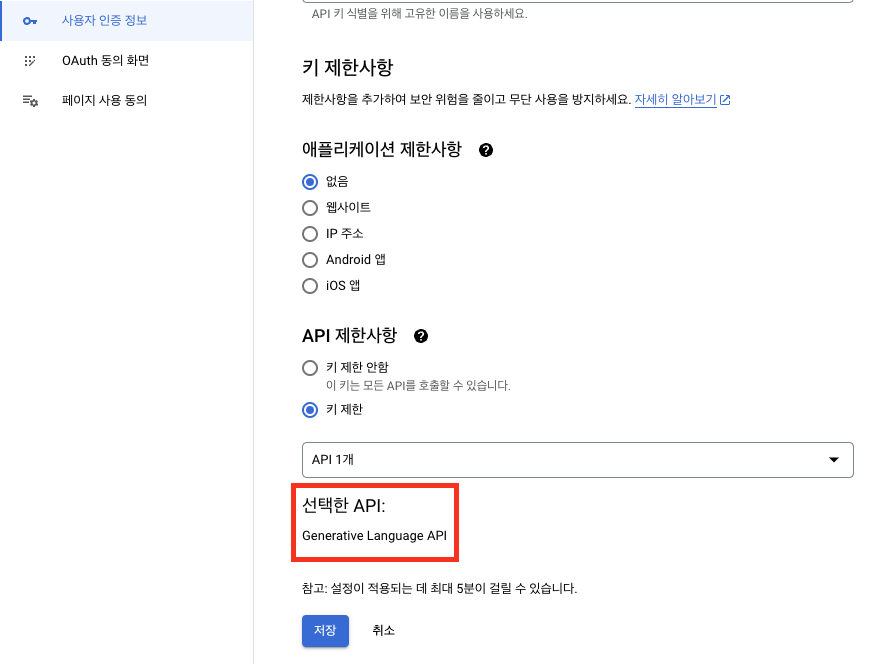Click the 저장 button
The image size is (890, 664).
pos(325,631)
